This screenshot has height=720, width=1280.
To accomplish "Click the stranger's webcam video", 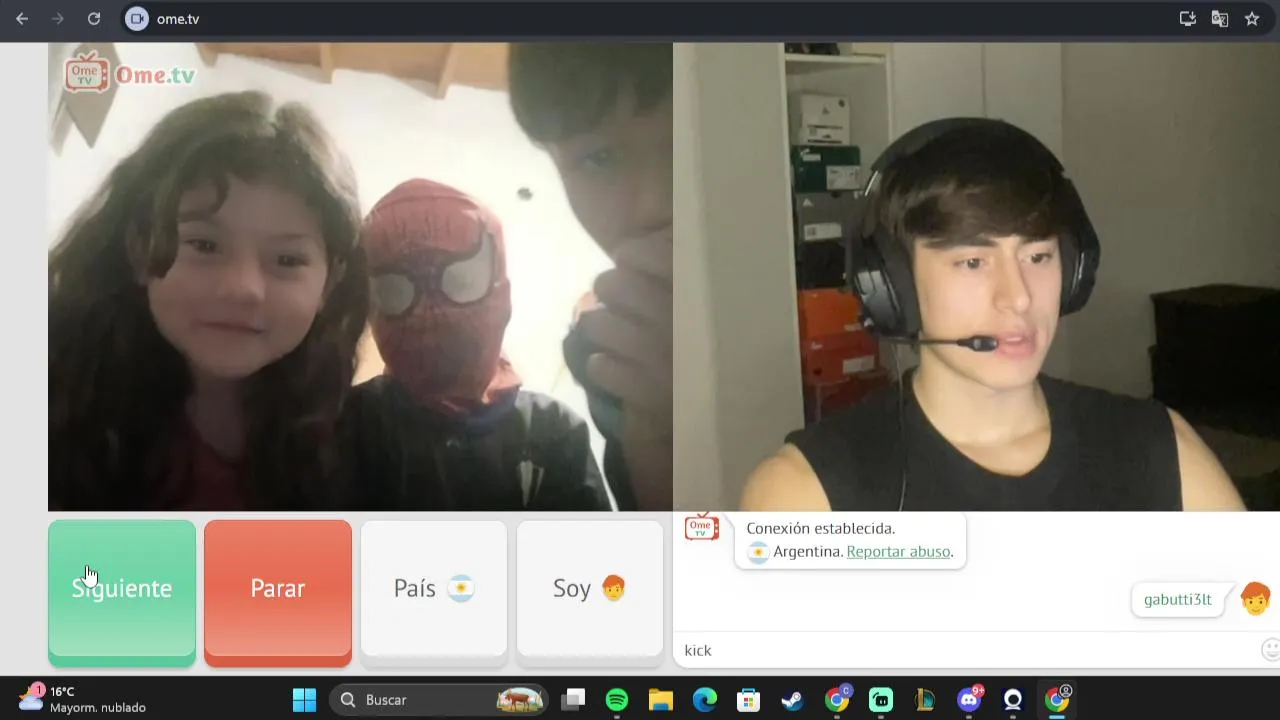I will pos(360,277).
